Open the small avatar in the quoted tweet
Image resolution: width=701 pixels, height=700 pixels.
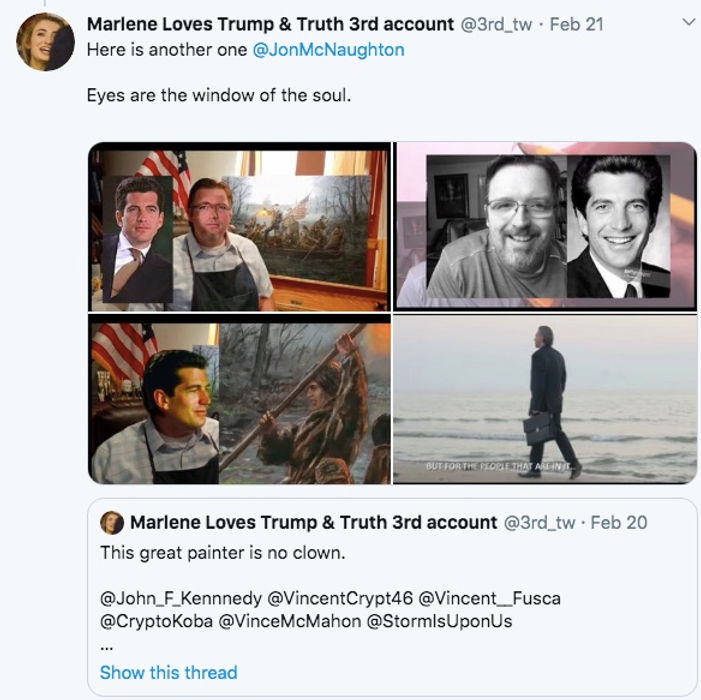coord(112,523)
